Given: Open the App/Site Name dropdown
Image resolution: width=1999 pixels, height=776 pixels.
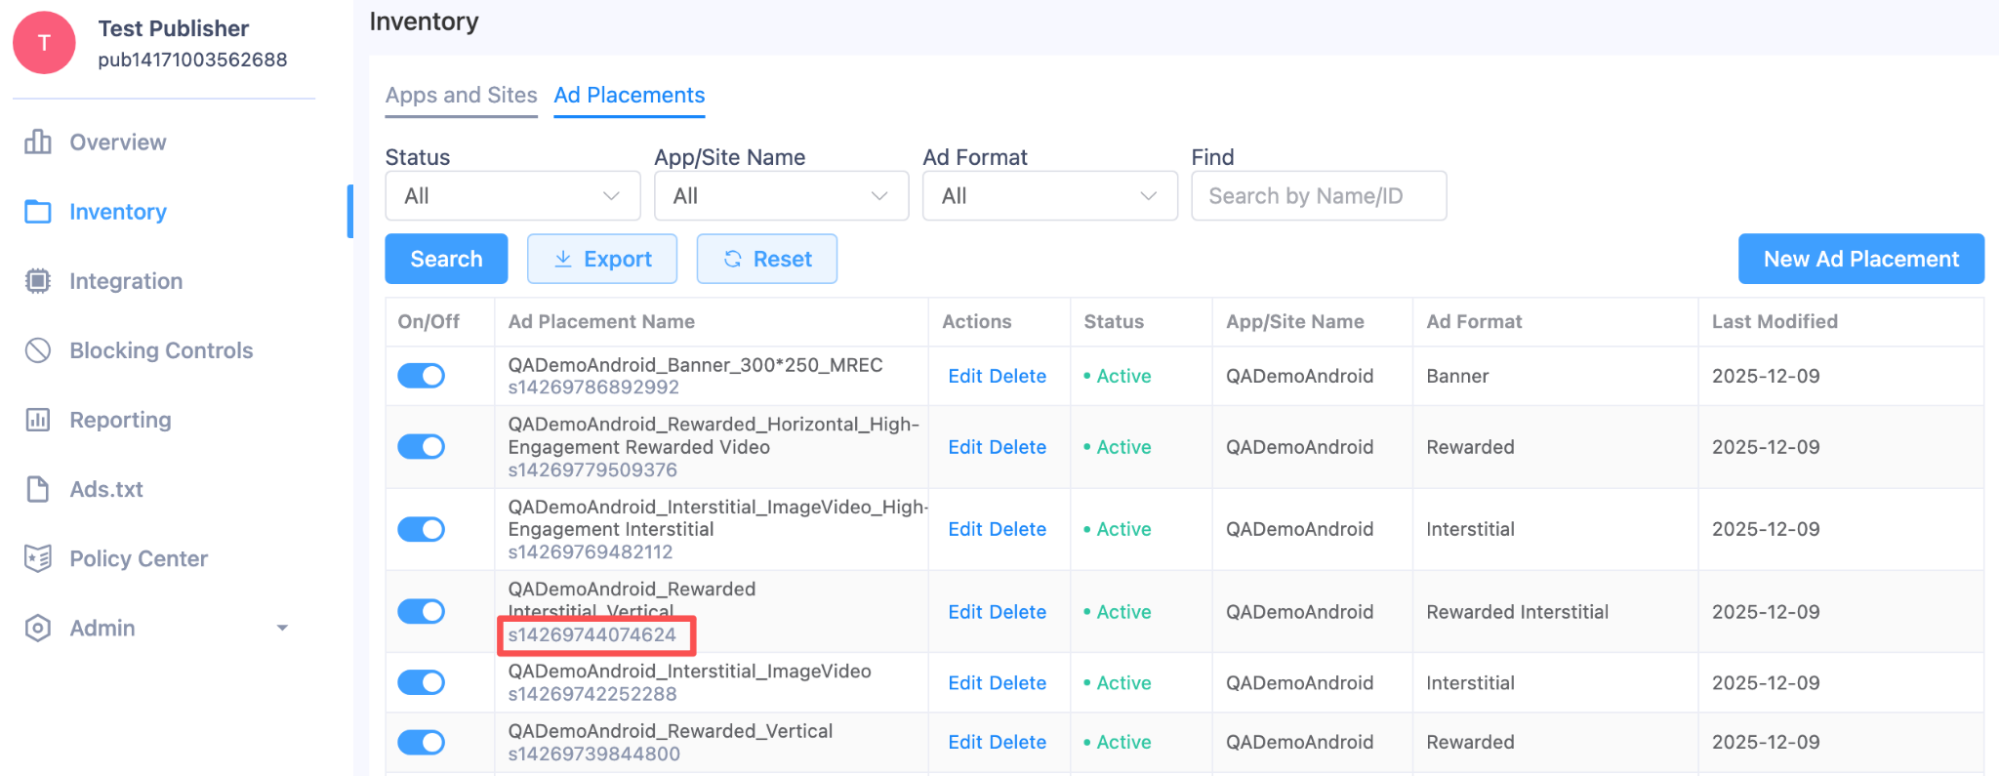Looking at the screenshot, I should coord(781,196).
